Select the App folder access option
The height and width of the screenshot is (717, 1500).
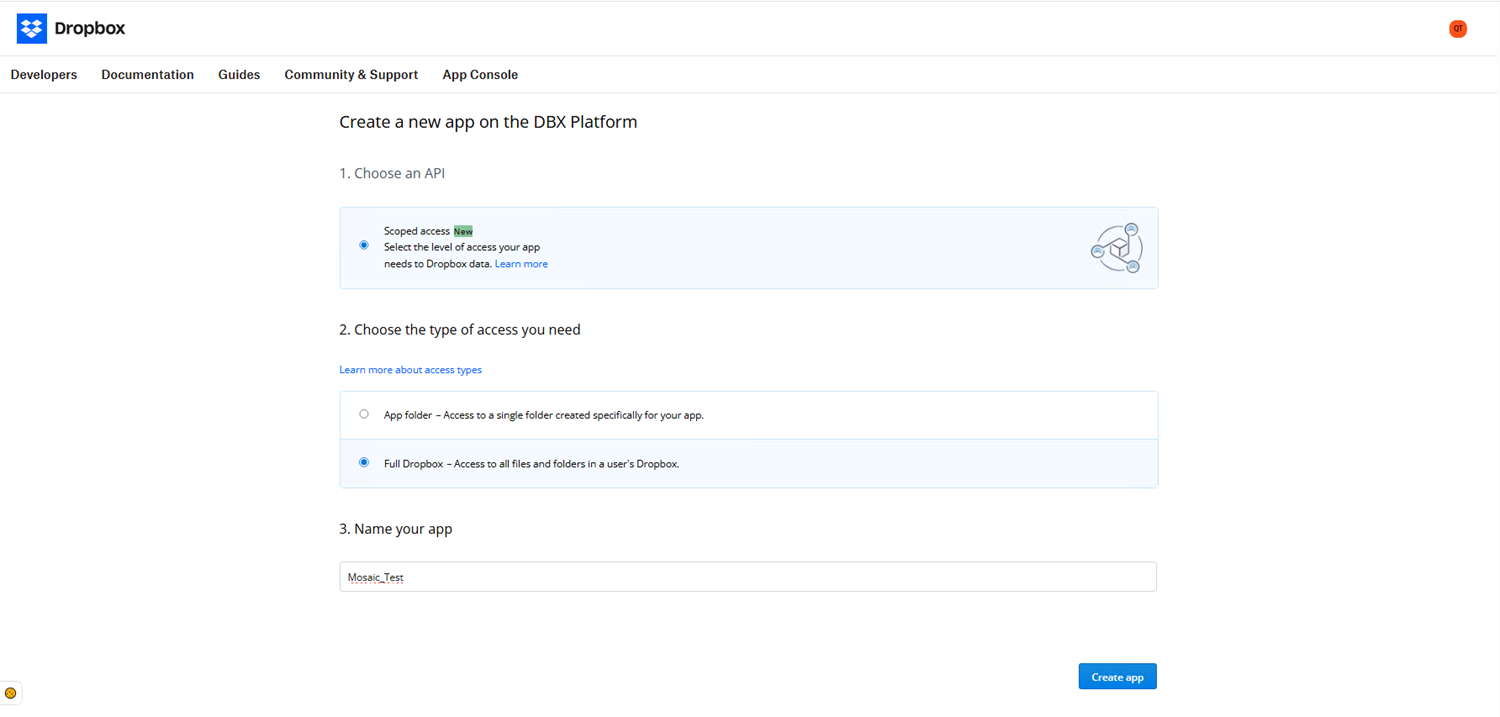pyautogui.click(x=364, y=414)
